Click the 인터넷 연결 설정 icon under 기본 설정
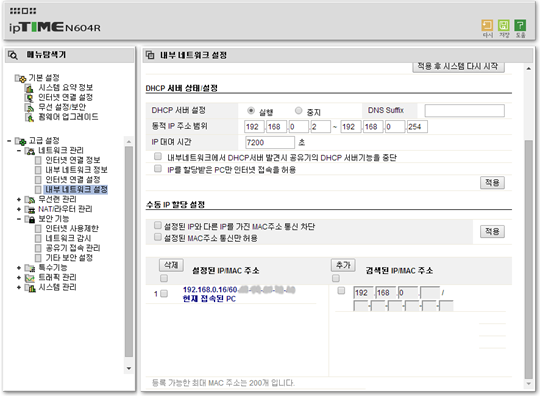This screenshot has width=540, height=396. (29, 98)
